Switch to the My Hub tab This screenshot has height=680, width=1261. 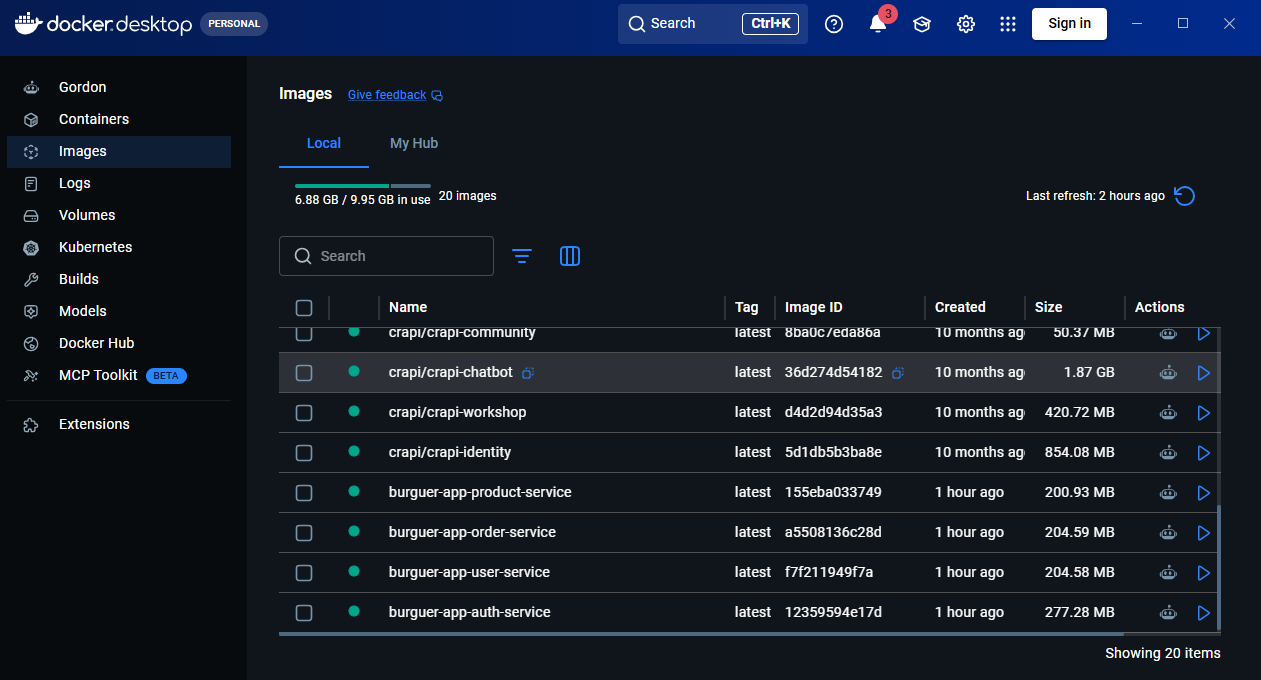414,143
